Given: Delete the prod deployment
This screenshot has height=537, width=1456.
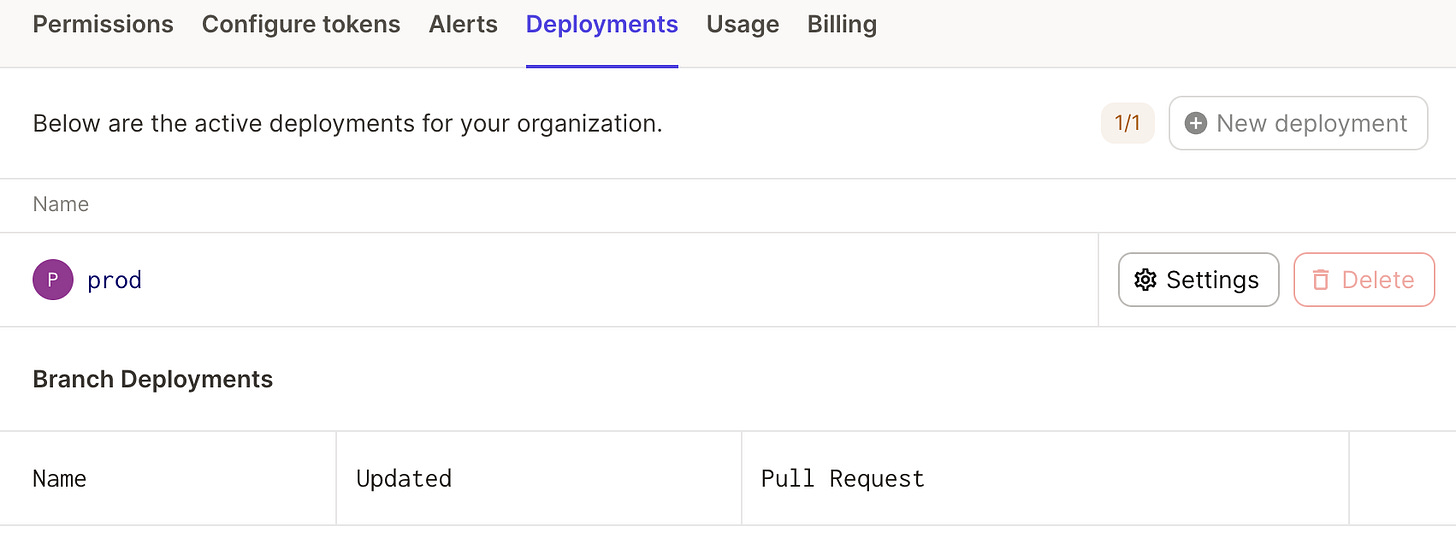Looking at the screenshot, I should 1364,280.
